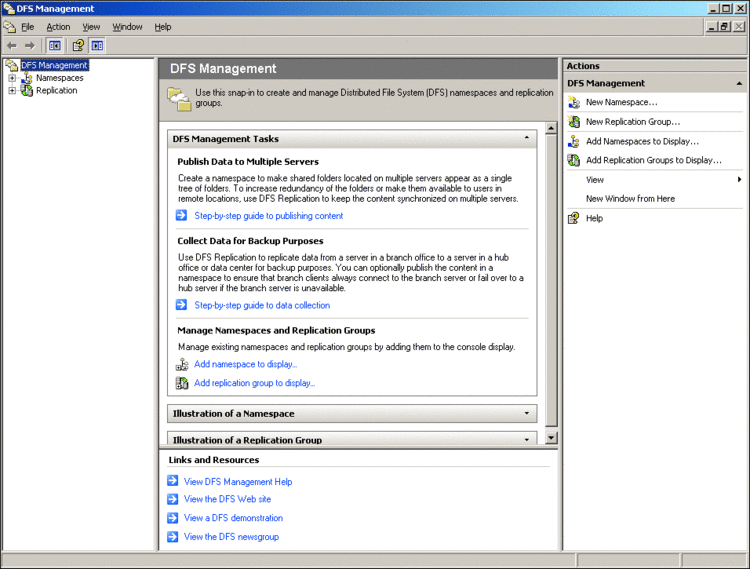Click the Help toolbar icon with question mark
This screenshot has width=750, height=569.
pos(78,46)
